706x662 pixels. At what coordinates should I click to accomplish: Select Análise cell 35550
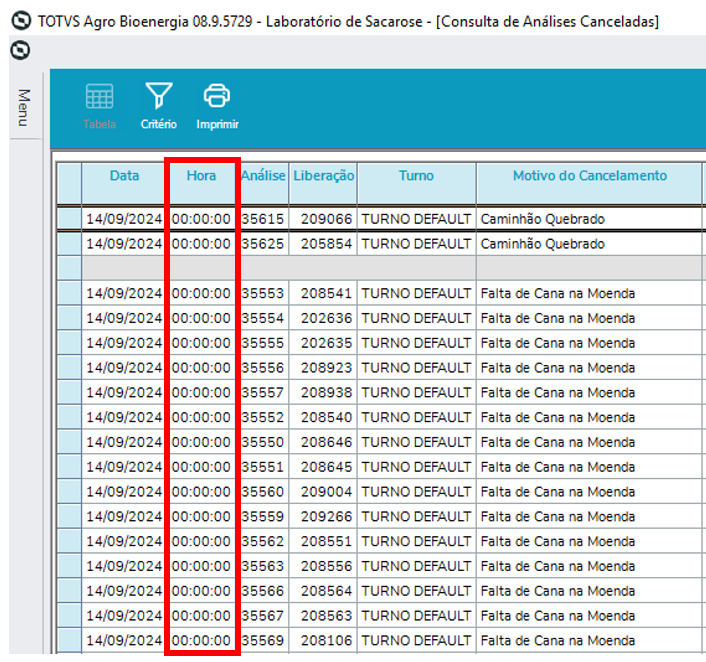pyautogui.click(x=263, y=442)
